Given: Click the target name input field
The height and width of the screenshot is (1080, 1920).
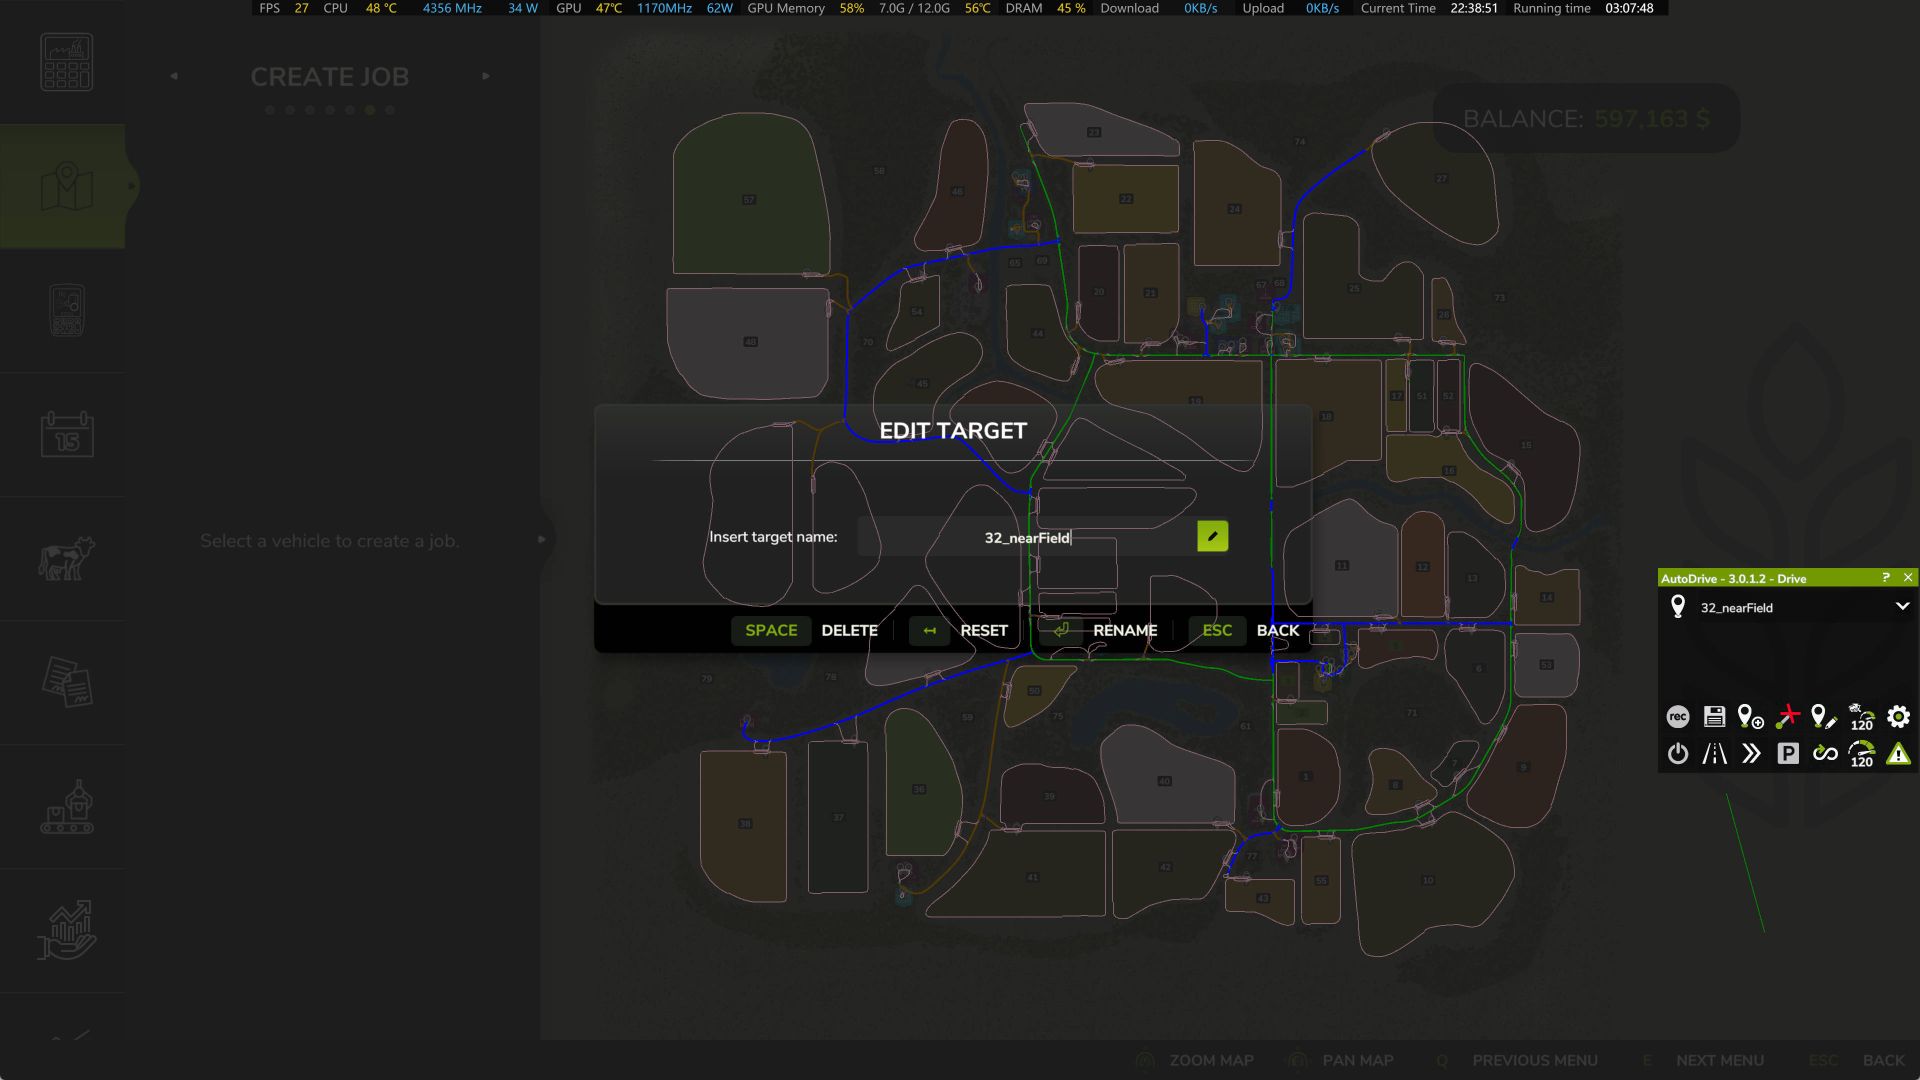Looking at the screenshot, I should [x=1027, y=537].
